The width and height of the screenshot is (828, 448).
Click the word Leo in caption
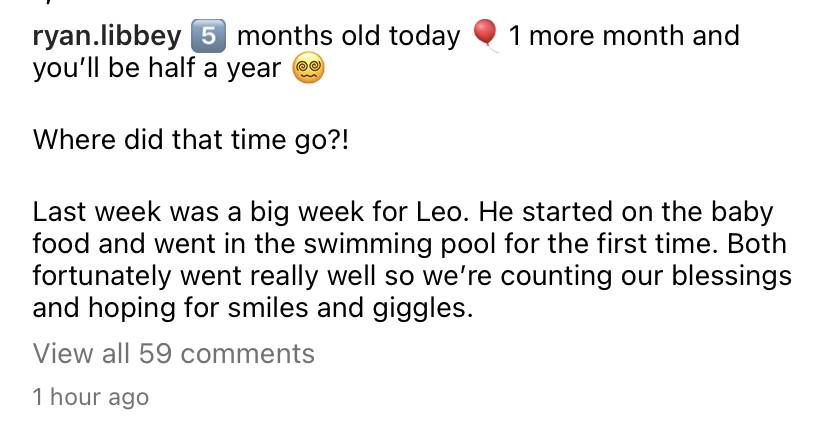coord(442,212)
